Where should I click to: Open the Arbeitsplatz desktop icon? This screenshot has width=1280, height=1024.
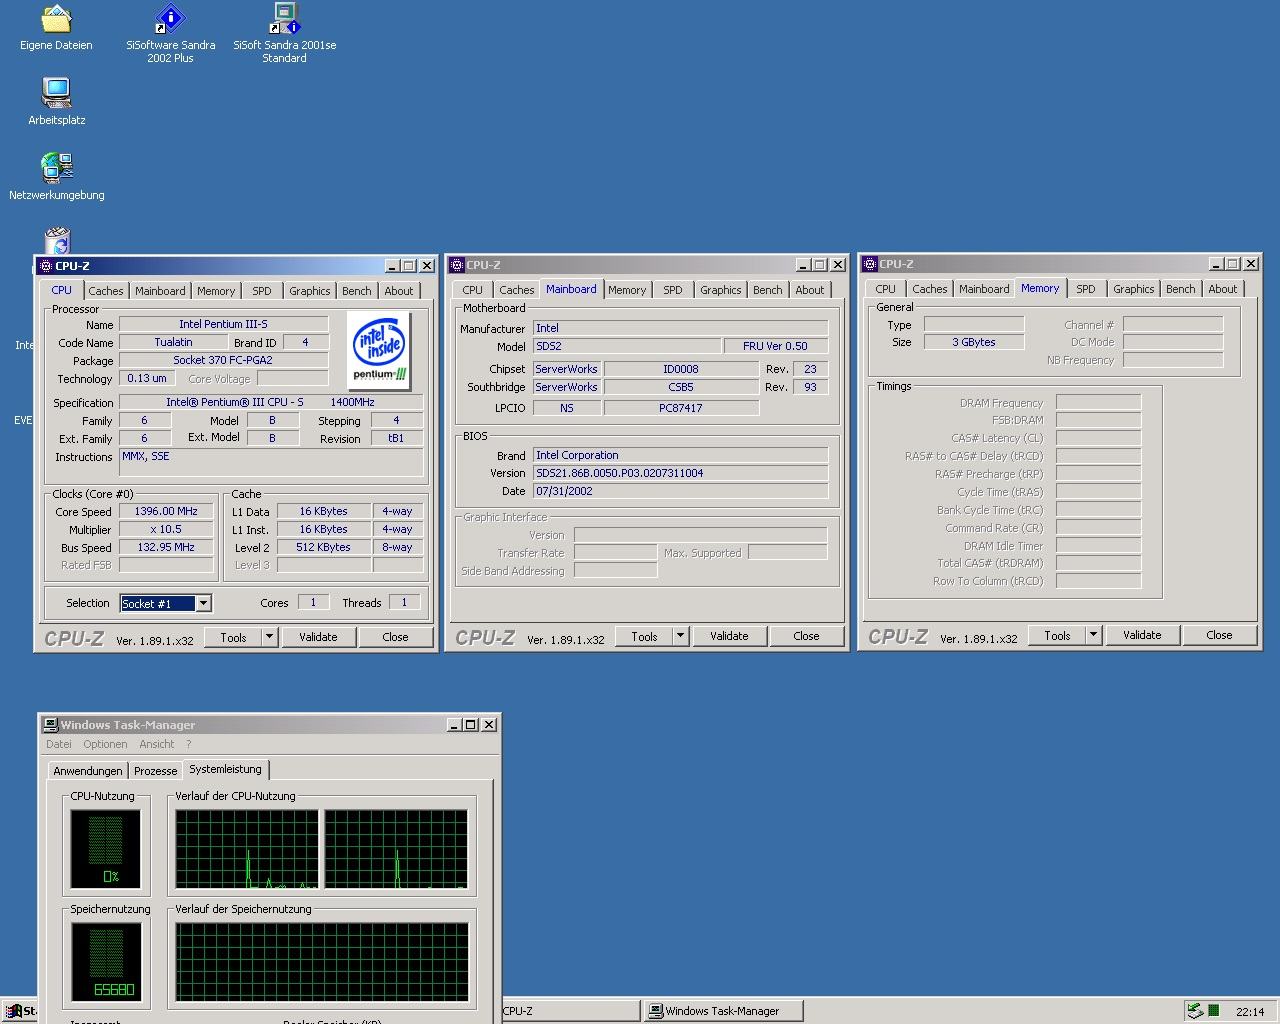(x=57, y=94)
